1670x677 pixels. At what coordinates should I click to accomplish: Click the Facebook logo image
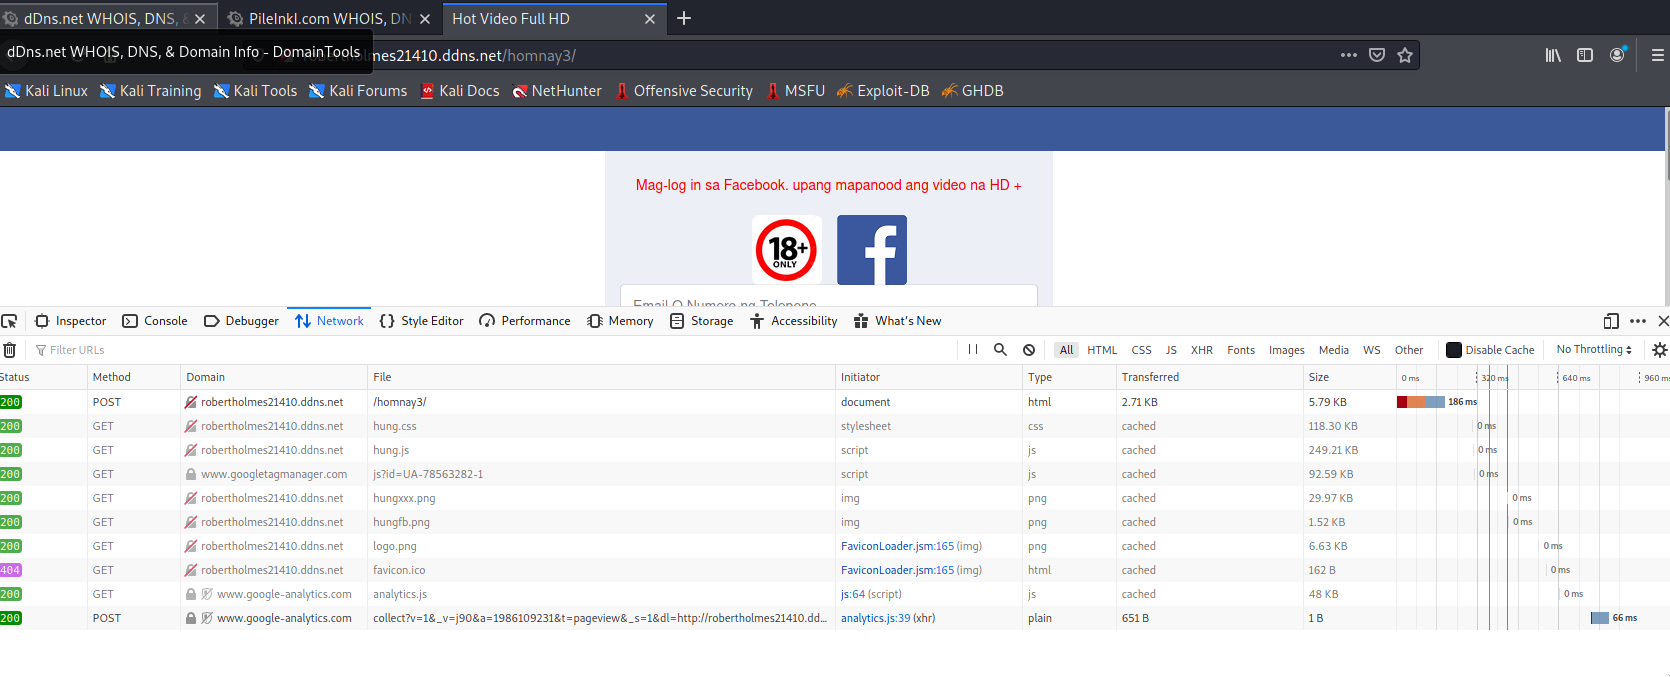point(872,250)
